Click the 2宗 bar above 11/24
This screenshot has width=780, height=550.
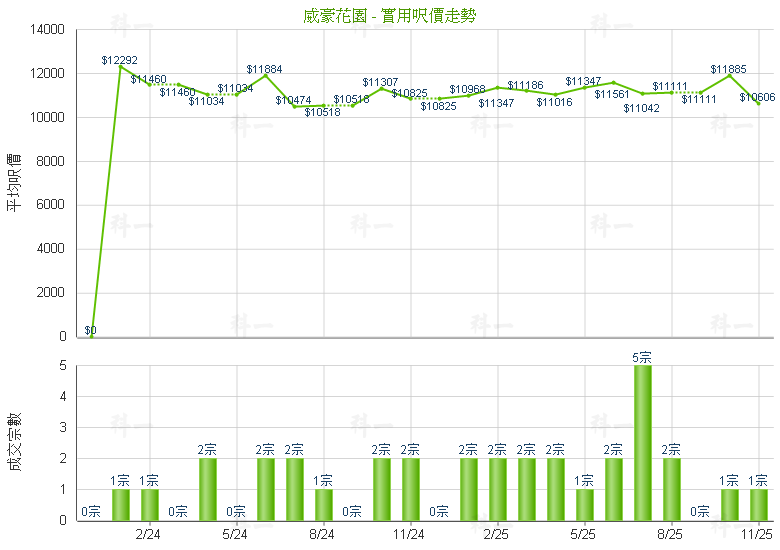pos(410,489)
